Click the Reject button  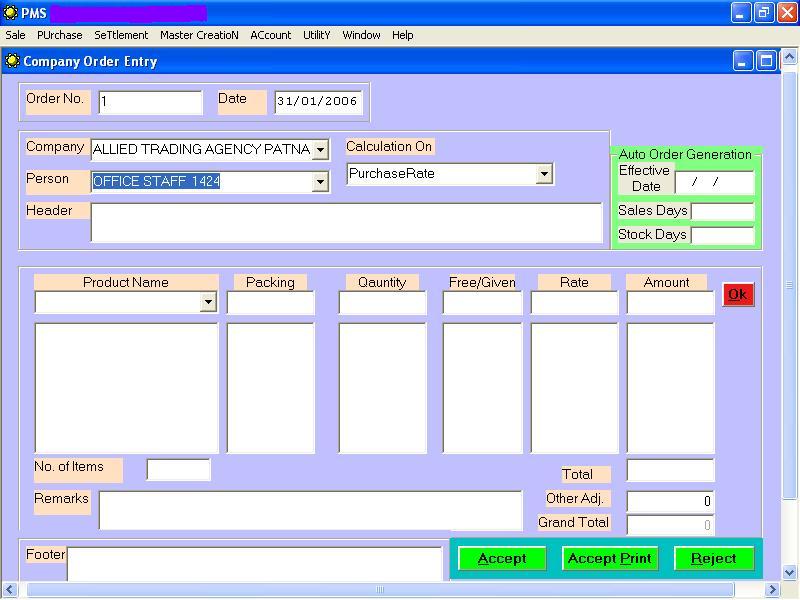point(714,559)
